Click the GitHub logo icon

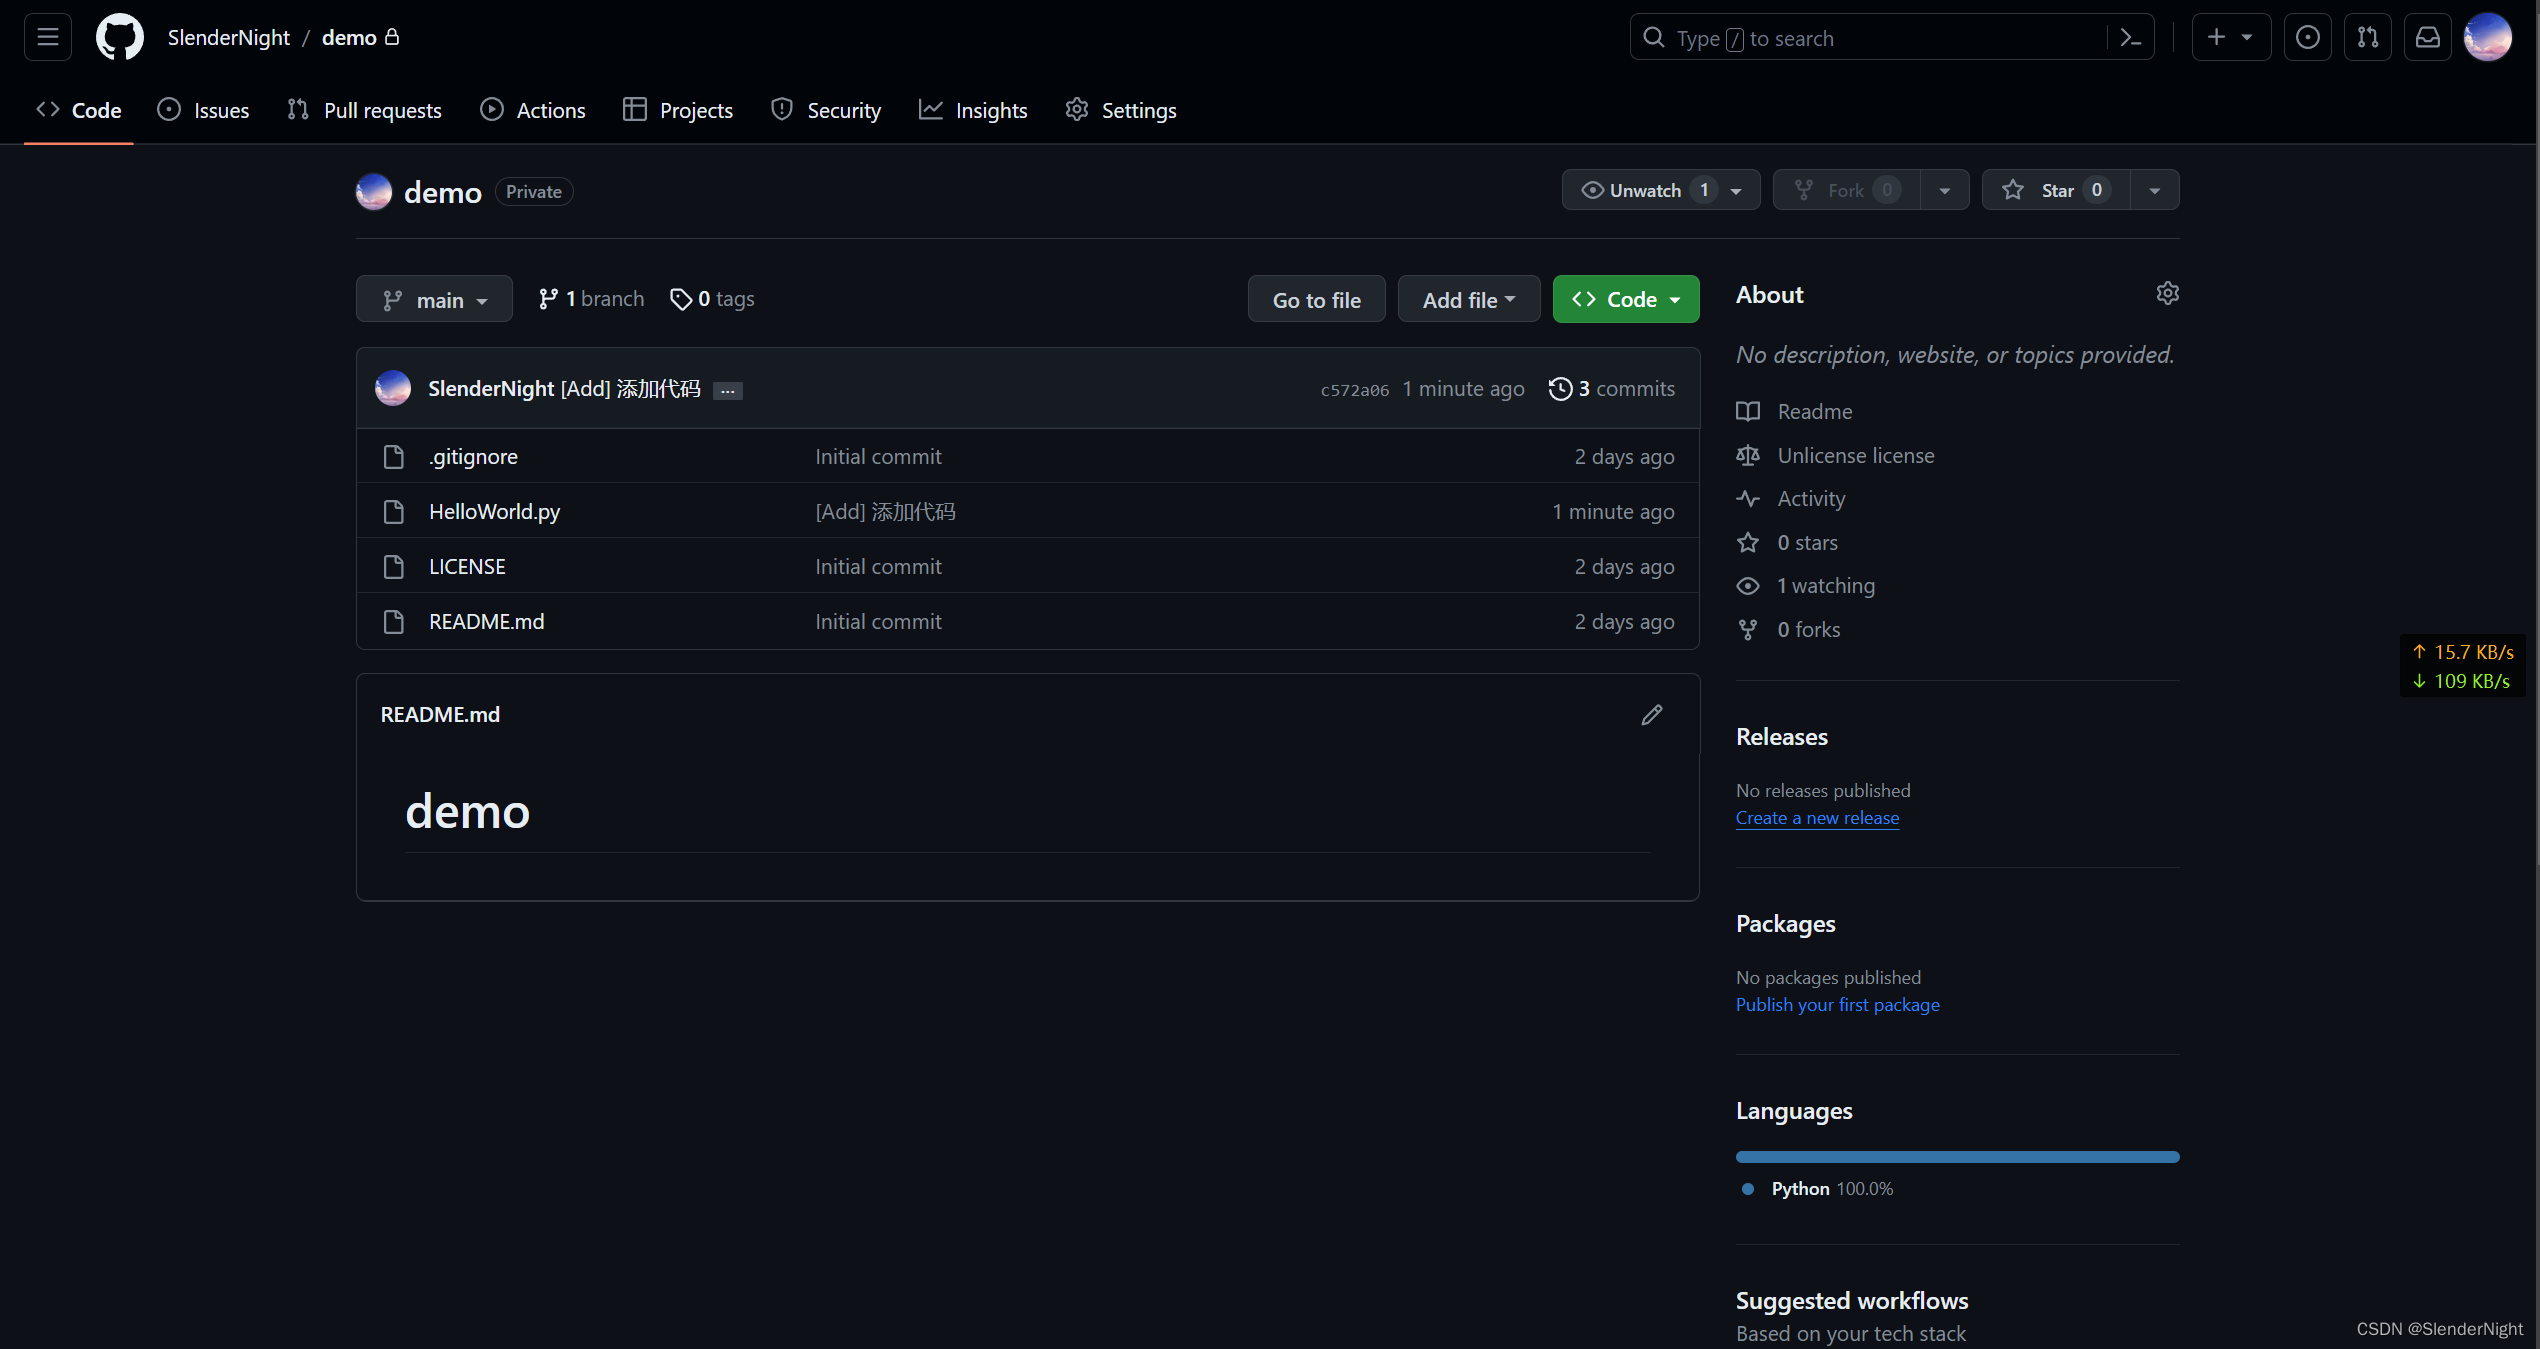tap(120, 38)
